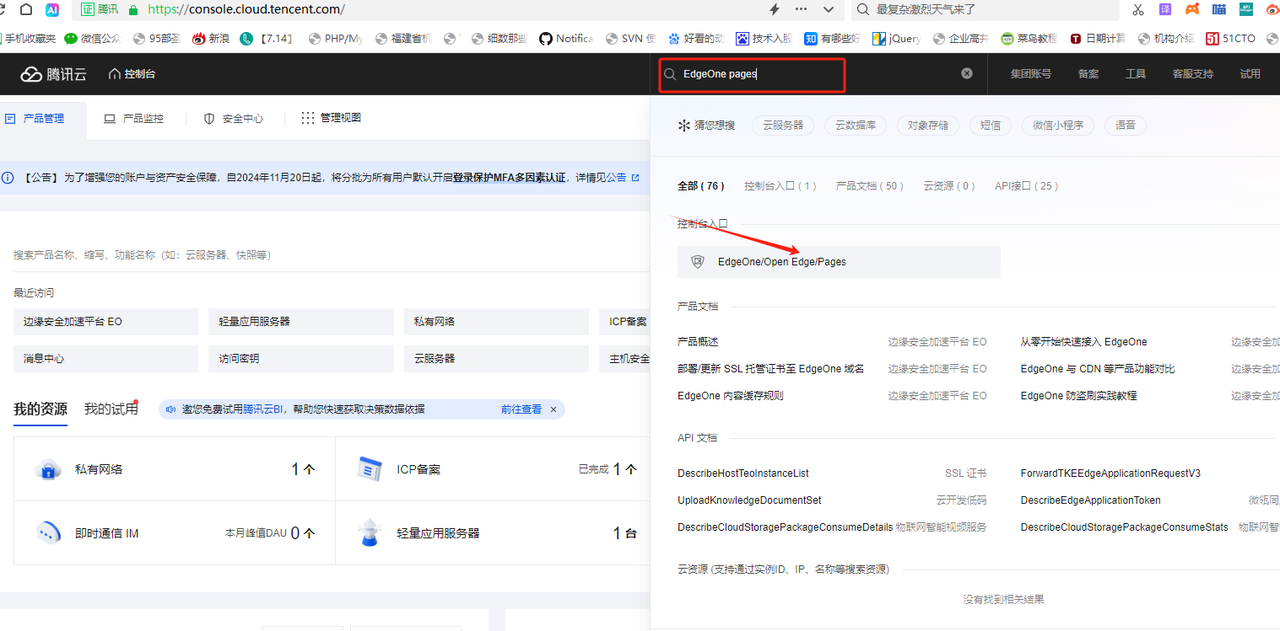Open the UploadKnowledgeDocumentSet API doc
The image size is (1280, 631).
750,500
